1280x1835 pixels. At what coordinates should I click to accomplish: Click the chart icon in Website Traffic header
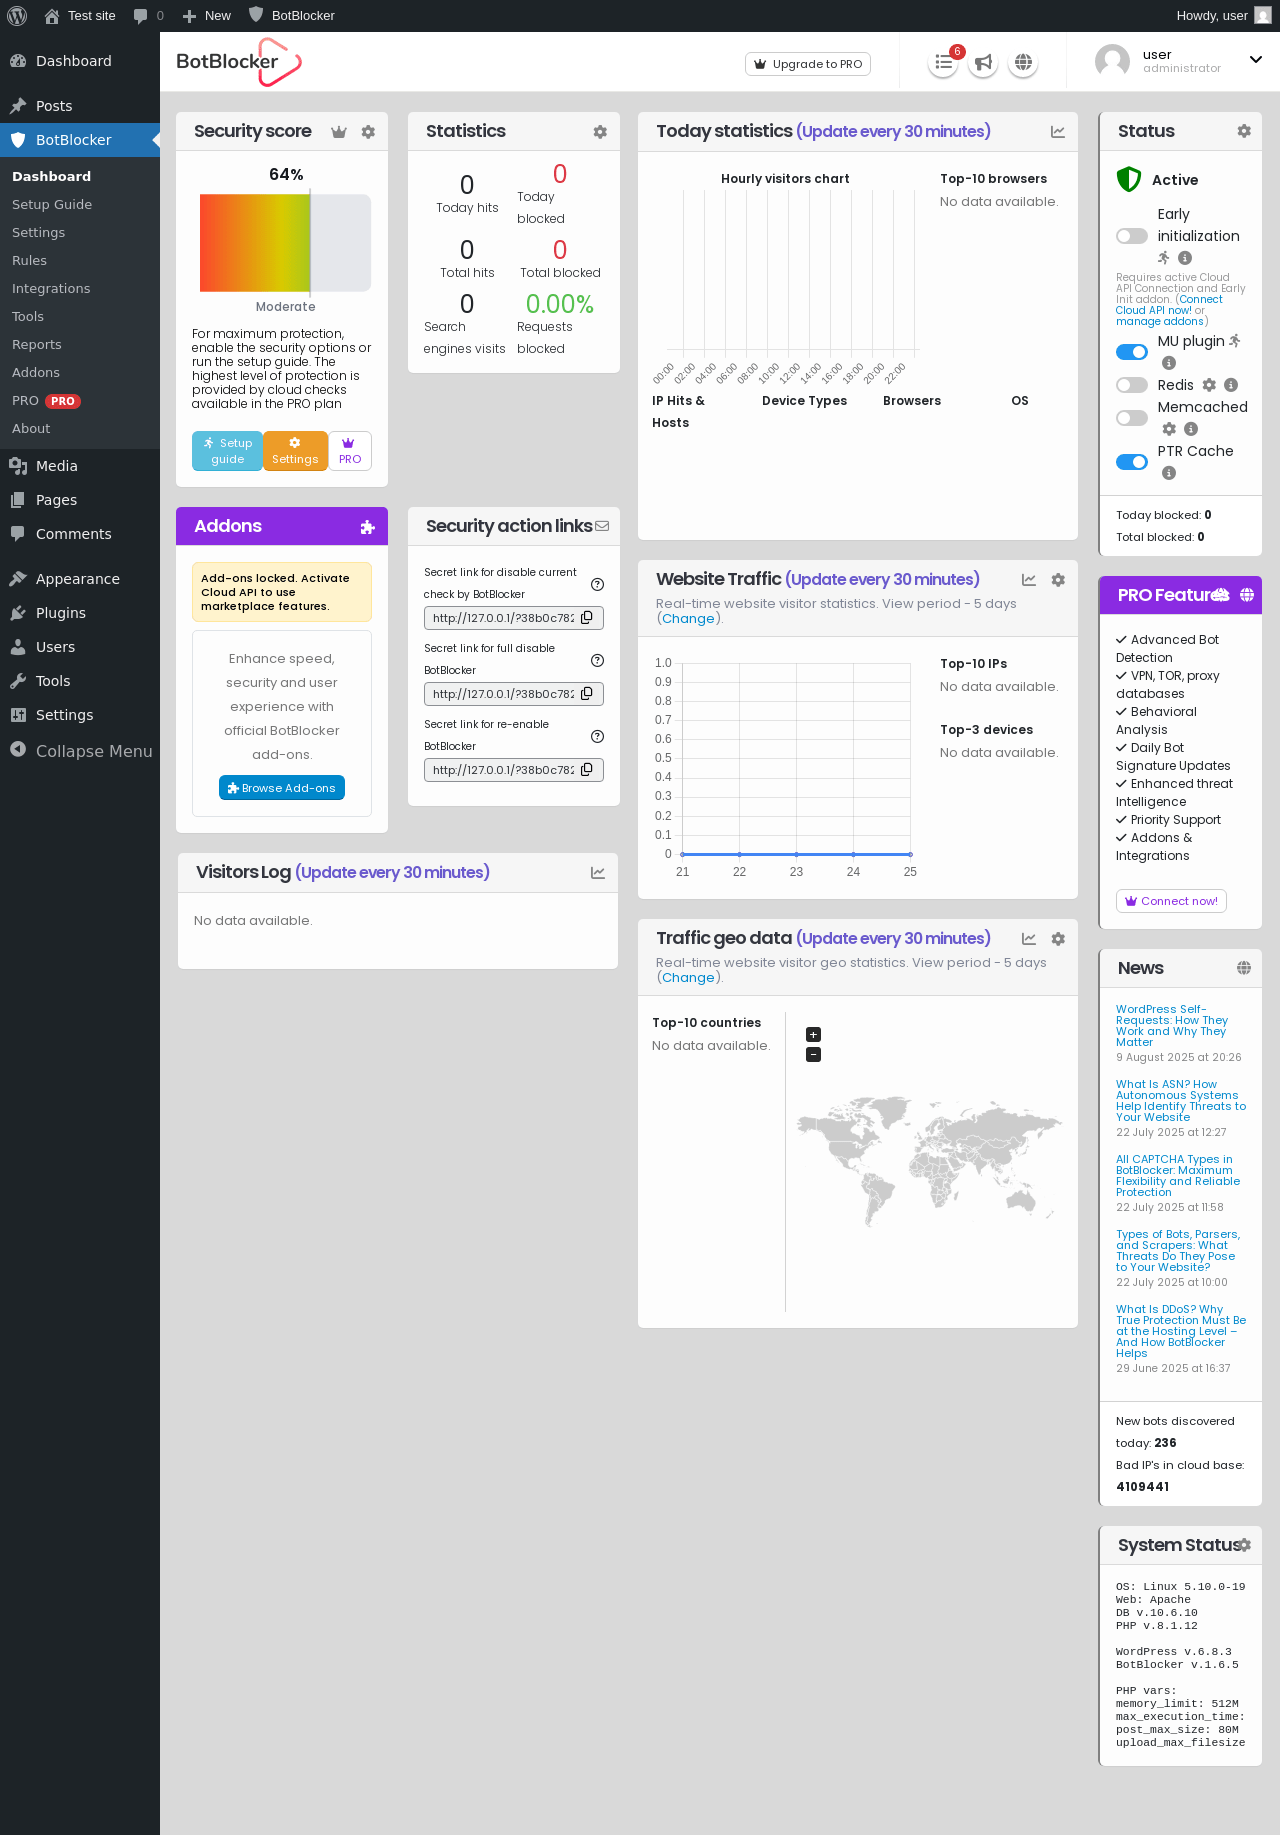tap(1029, 580)
